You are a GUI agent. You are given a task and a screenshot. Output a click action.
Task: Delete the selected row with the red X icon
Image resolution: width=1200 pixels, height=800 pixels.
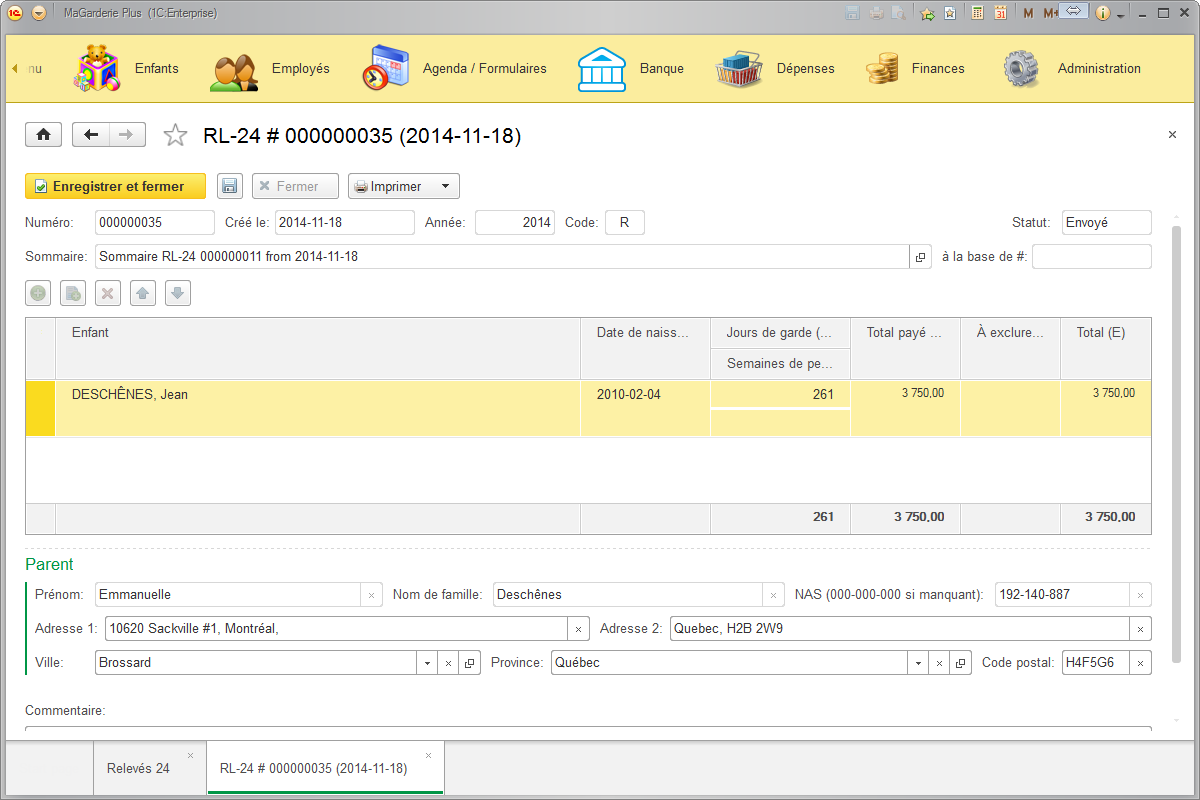[x=107, y=292]
